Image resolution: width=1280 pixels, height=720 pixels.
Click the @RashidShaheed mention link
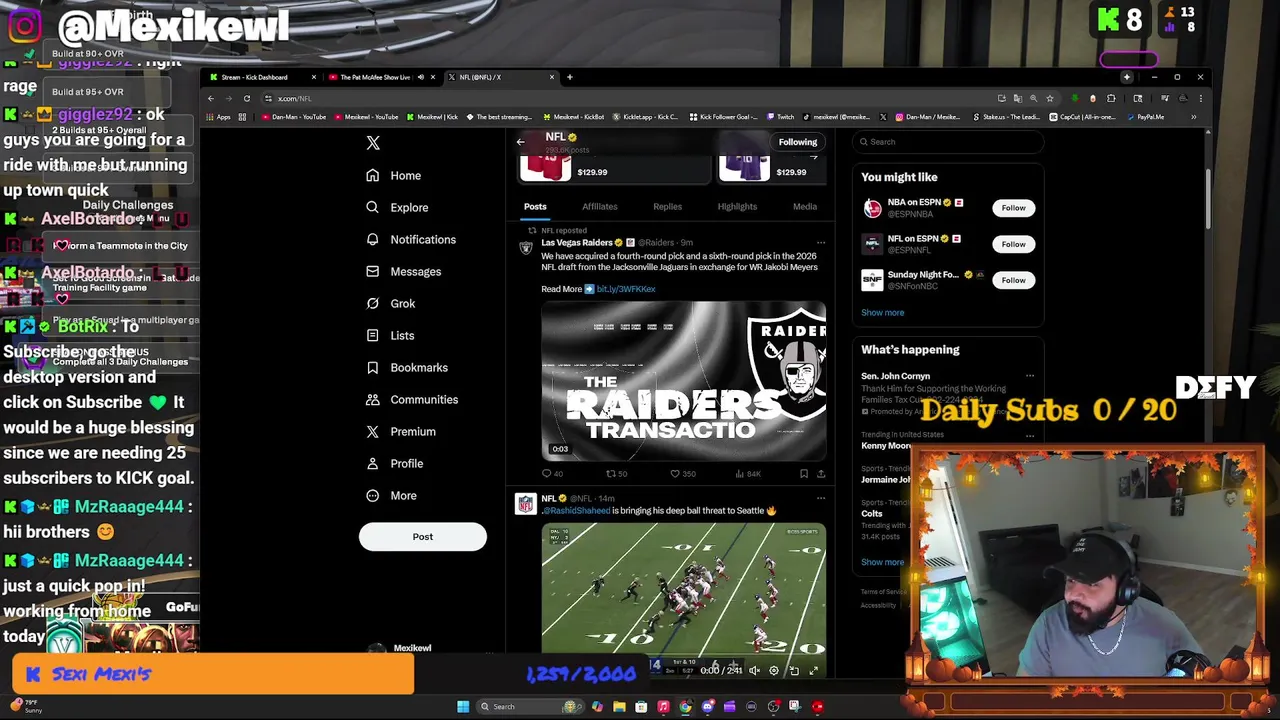[x=576, y=510]
